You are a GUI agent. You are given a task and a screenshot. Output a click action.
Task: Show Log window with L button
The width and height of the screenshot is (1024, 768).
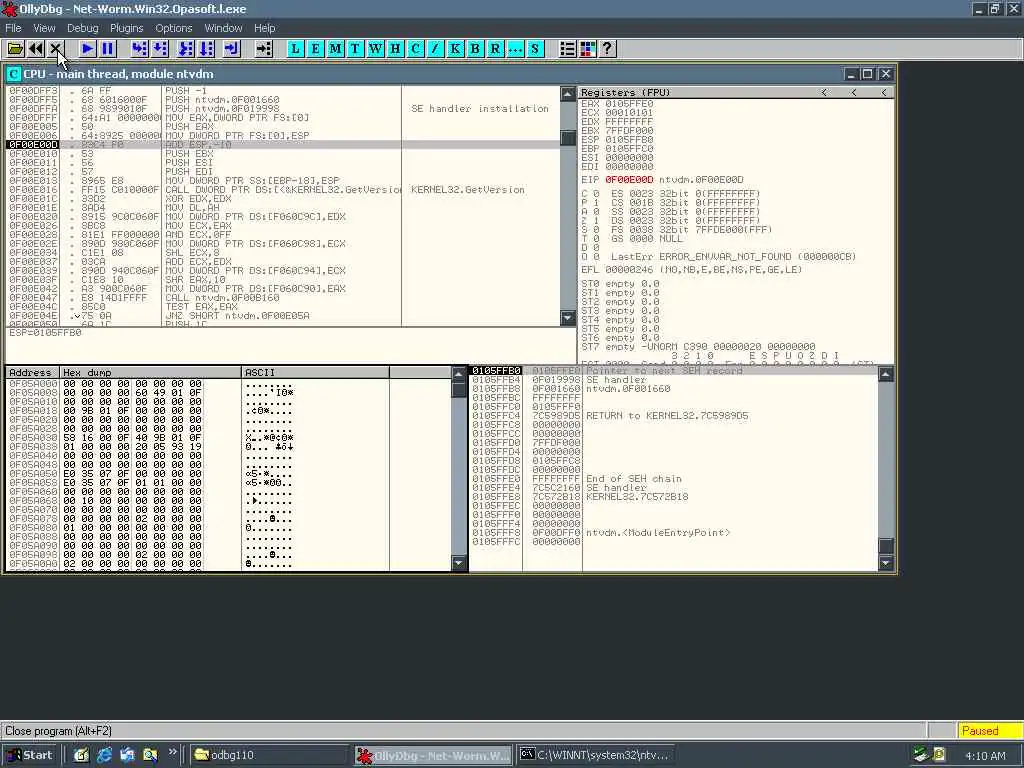tap(296, 49)
